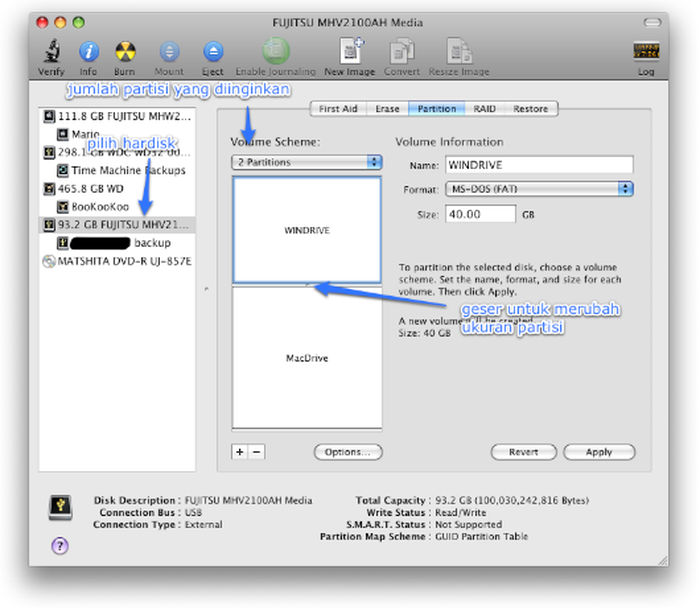
Task: Click the sidebar splitter handle dot
Action: tap(206, 289)
